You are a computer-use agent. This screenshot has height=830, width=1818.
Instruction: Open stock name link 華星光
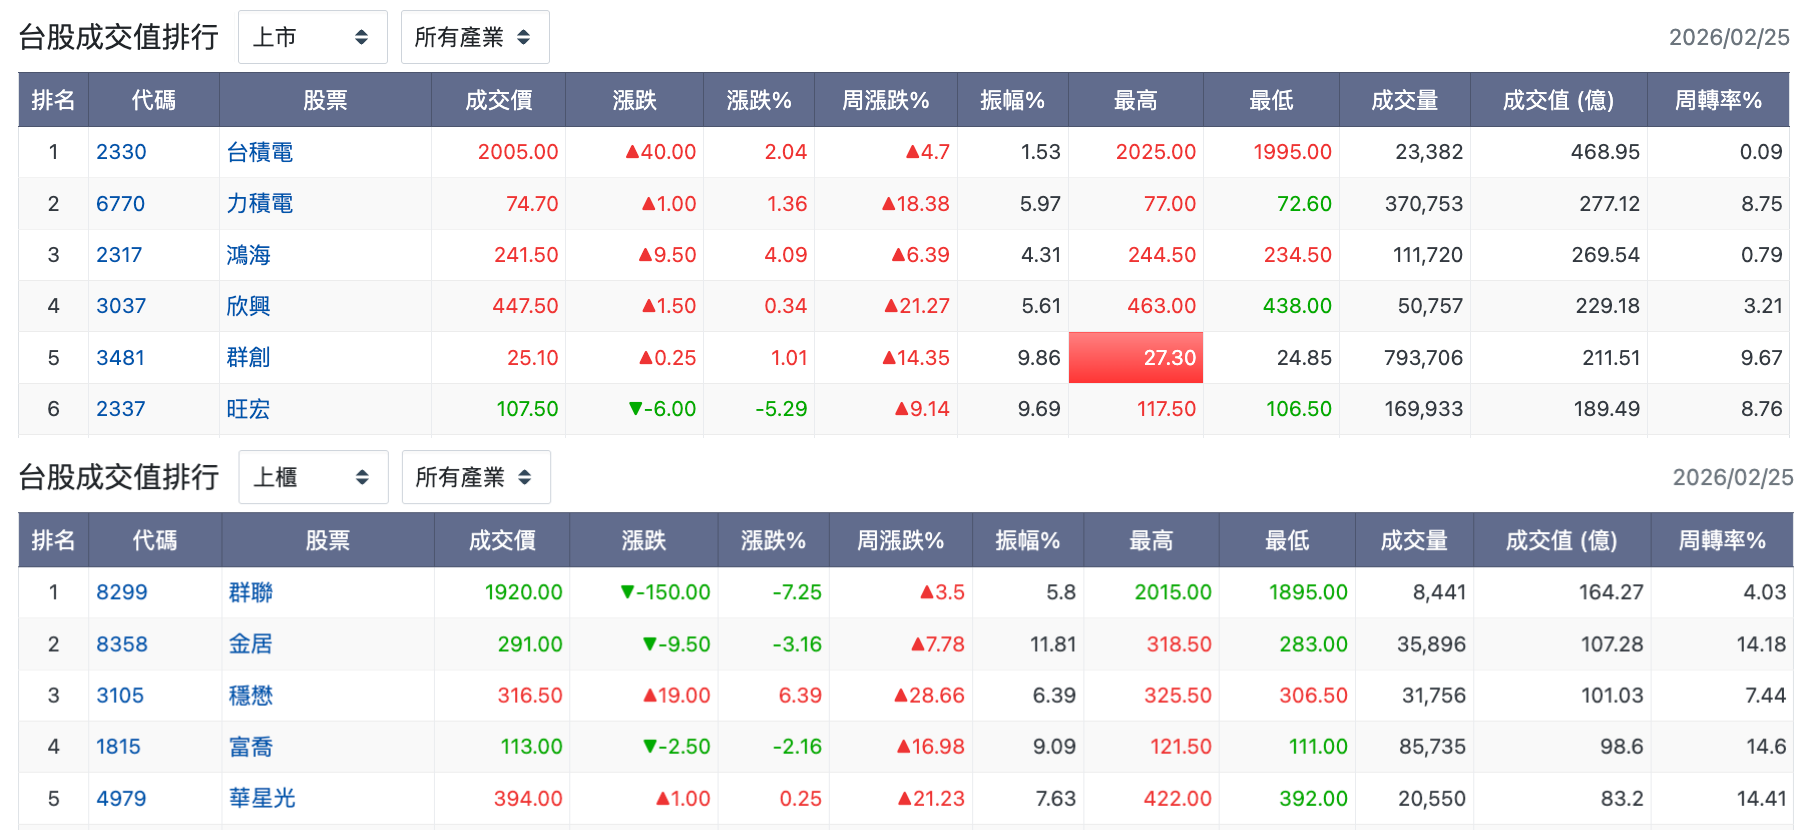click(262, 798)
